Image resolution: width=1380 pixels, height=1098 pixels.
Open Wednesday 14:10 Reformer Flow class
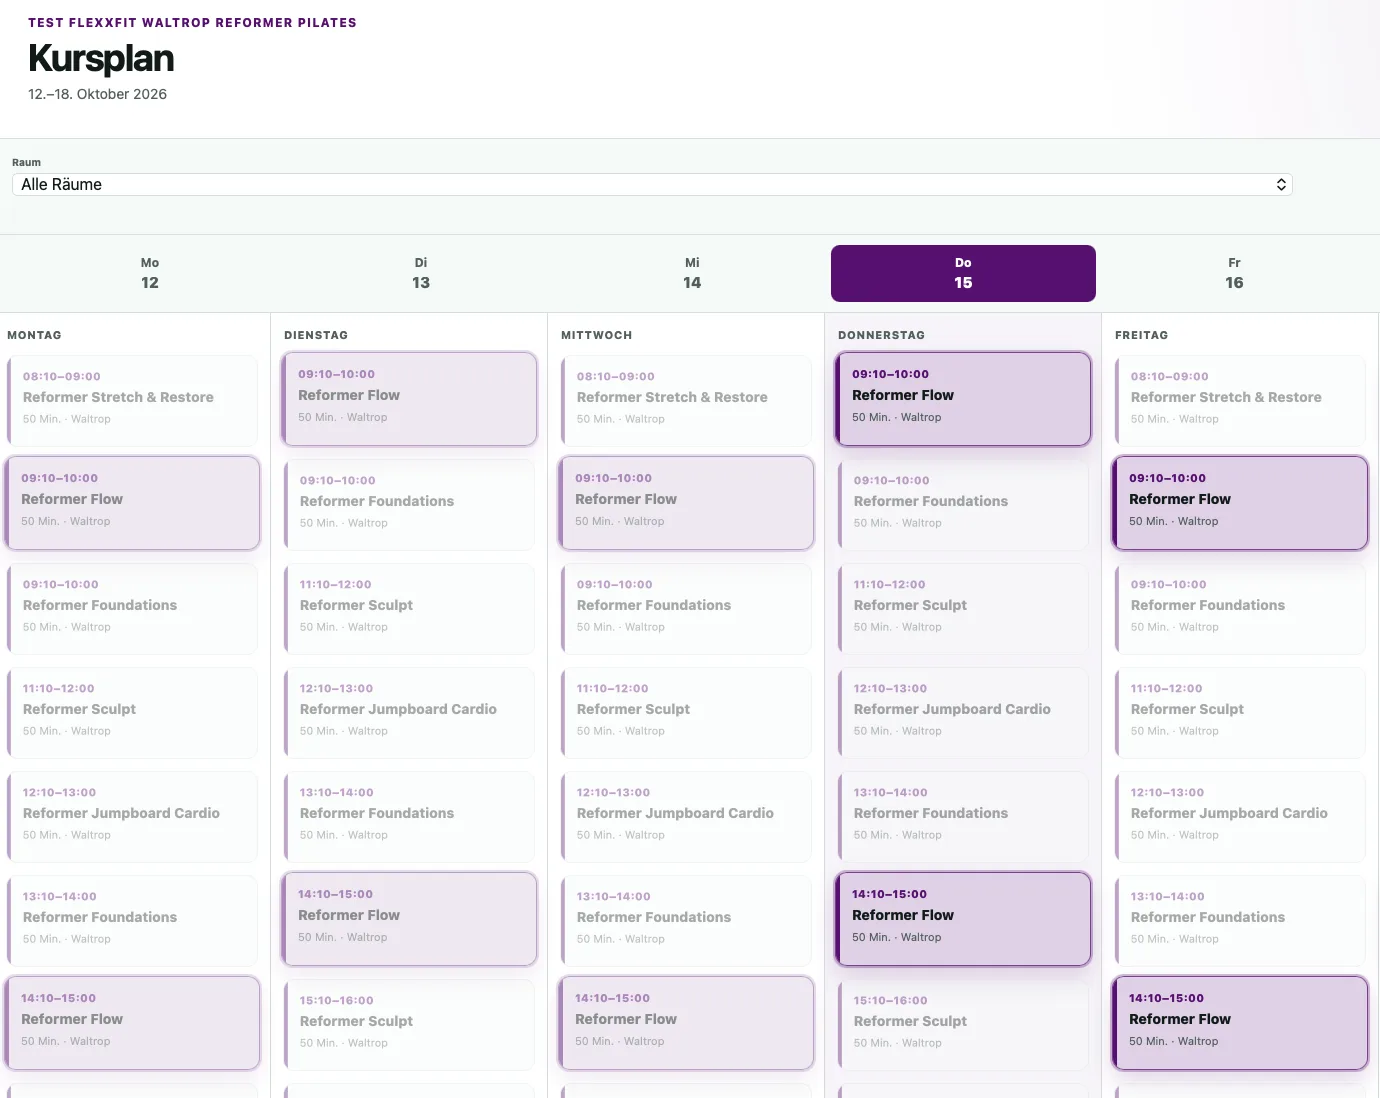[x=687, y=1023]
